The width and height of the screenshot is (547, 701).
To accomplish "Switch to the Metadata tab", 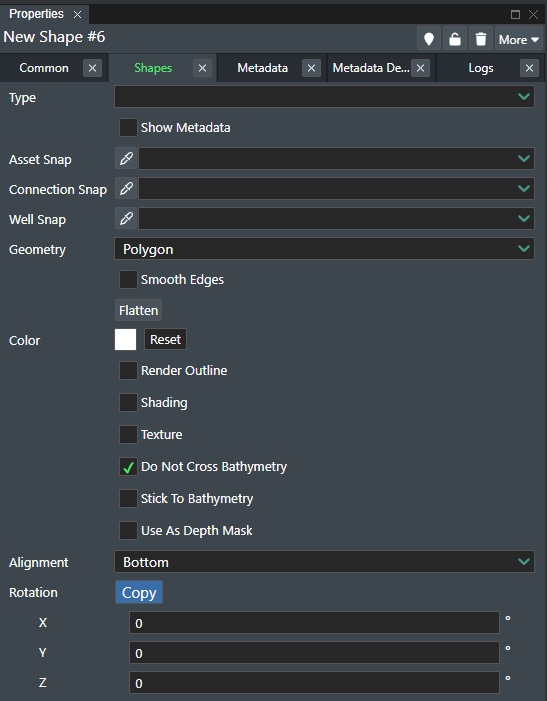I will 262,68.
